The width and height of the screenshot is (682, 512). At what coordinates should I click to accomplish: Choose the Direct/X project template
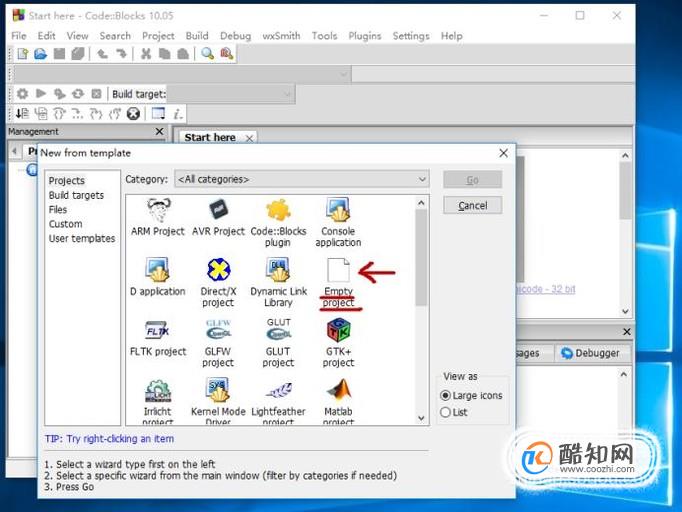[x=218, y=282]
